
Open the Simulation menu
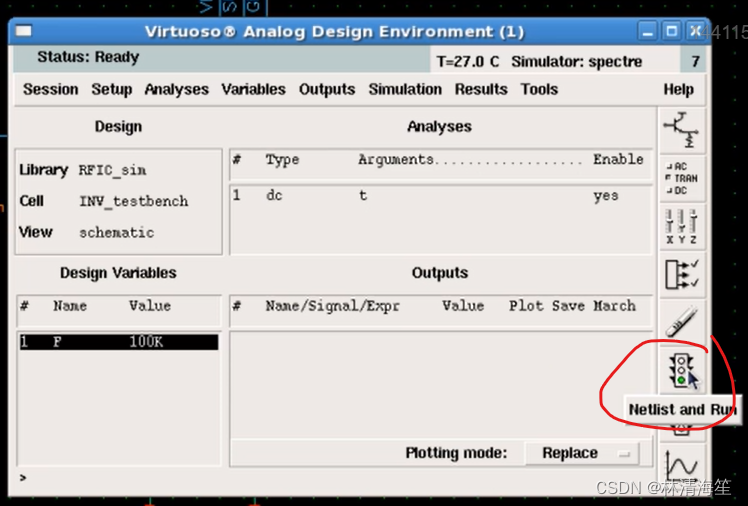[x=405, y=89]
